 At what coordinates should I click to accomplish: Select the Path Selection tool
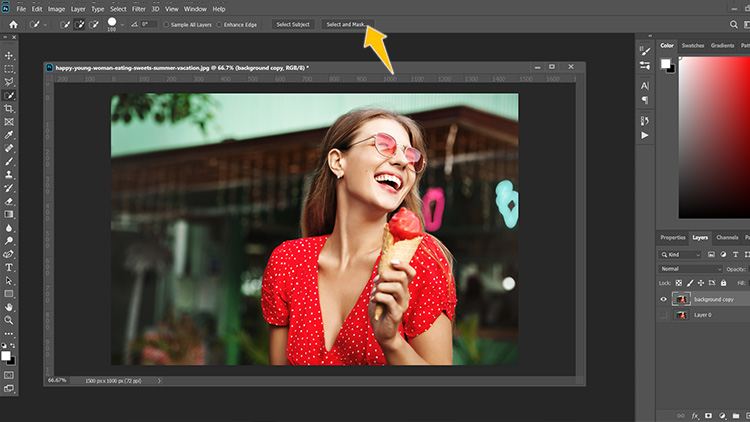(9, 281)
